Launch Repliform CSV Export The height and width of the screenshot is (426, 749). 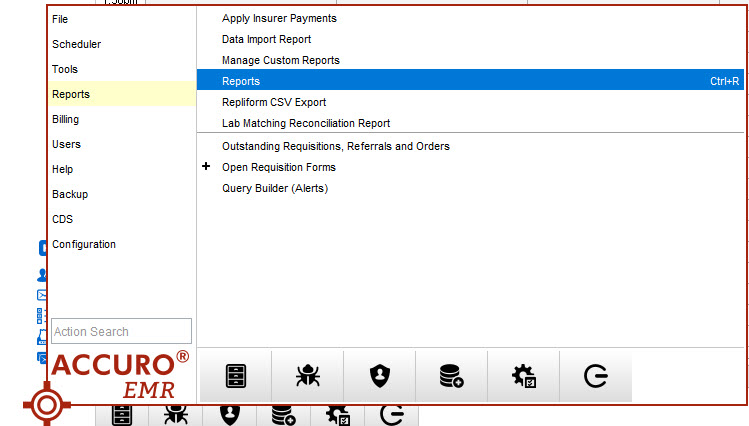click(x=274, y=102)
